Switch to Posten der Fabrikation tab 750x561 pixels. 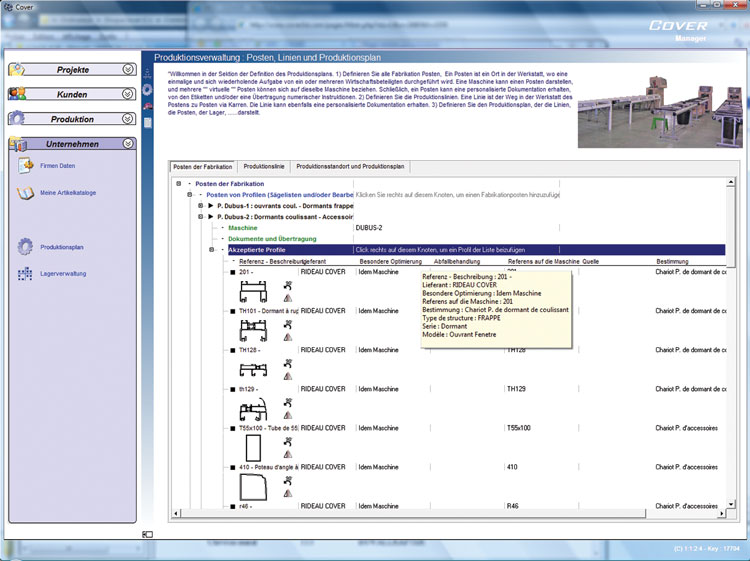[x=203, y=167]
